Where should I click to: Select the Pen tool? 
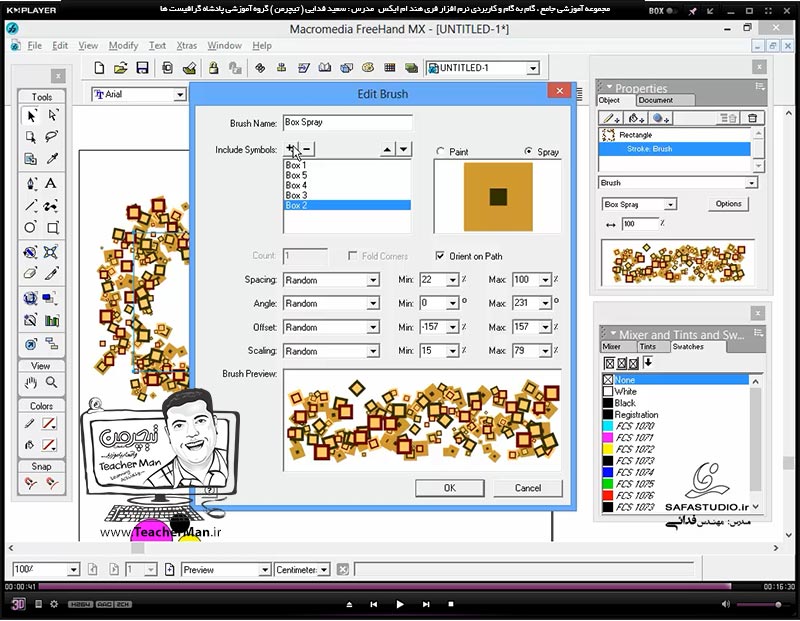pos(31,183)
